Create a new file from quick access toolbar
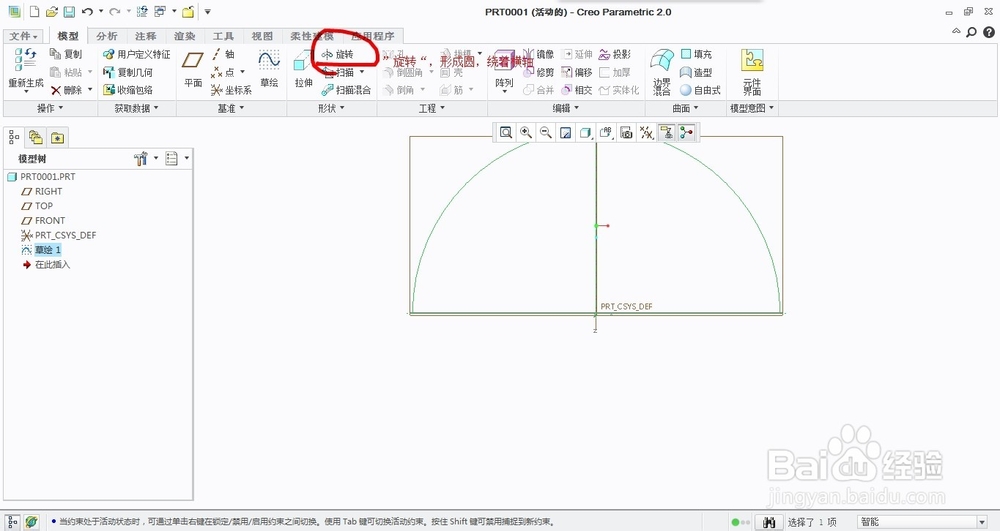Image resolution: width=1000 pixels, height=531 pixels. 34,11
